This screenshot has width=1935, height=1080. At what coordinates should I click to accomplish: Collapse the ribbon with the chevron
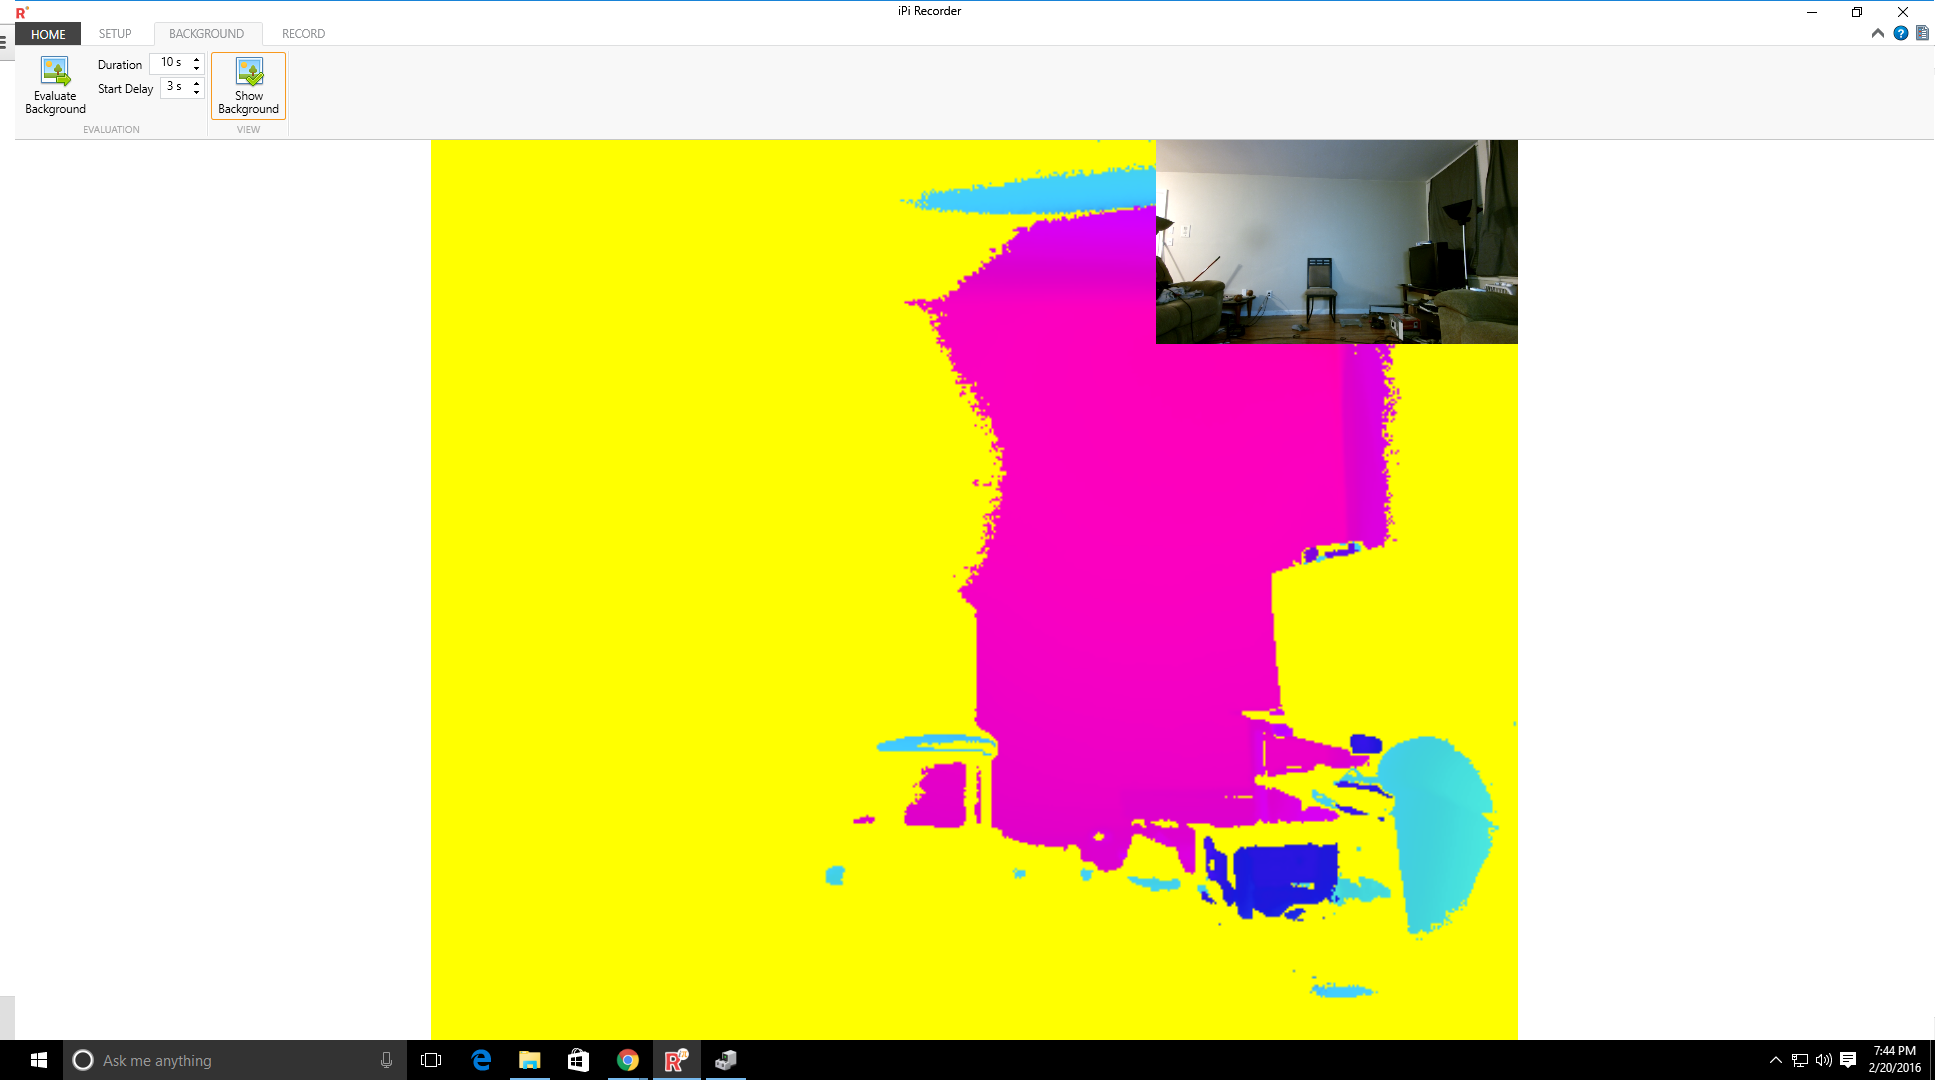pos(1877,33)
